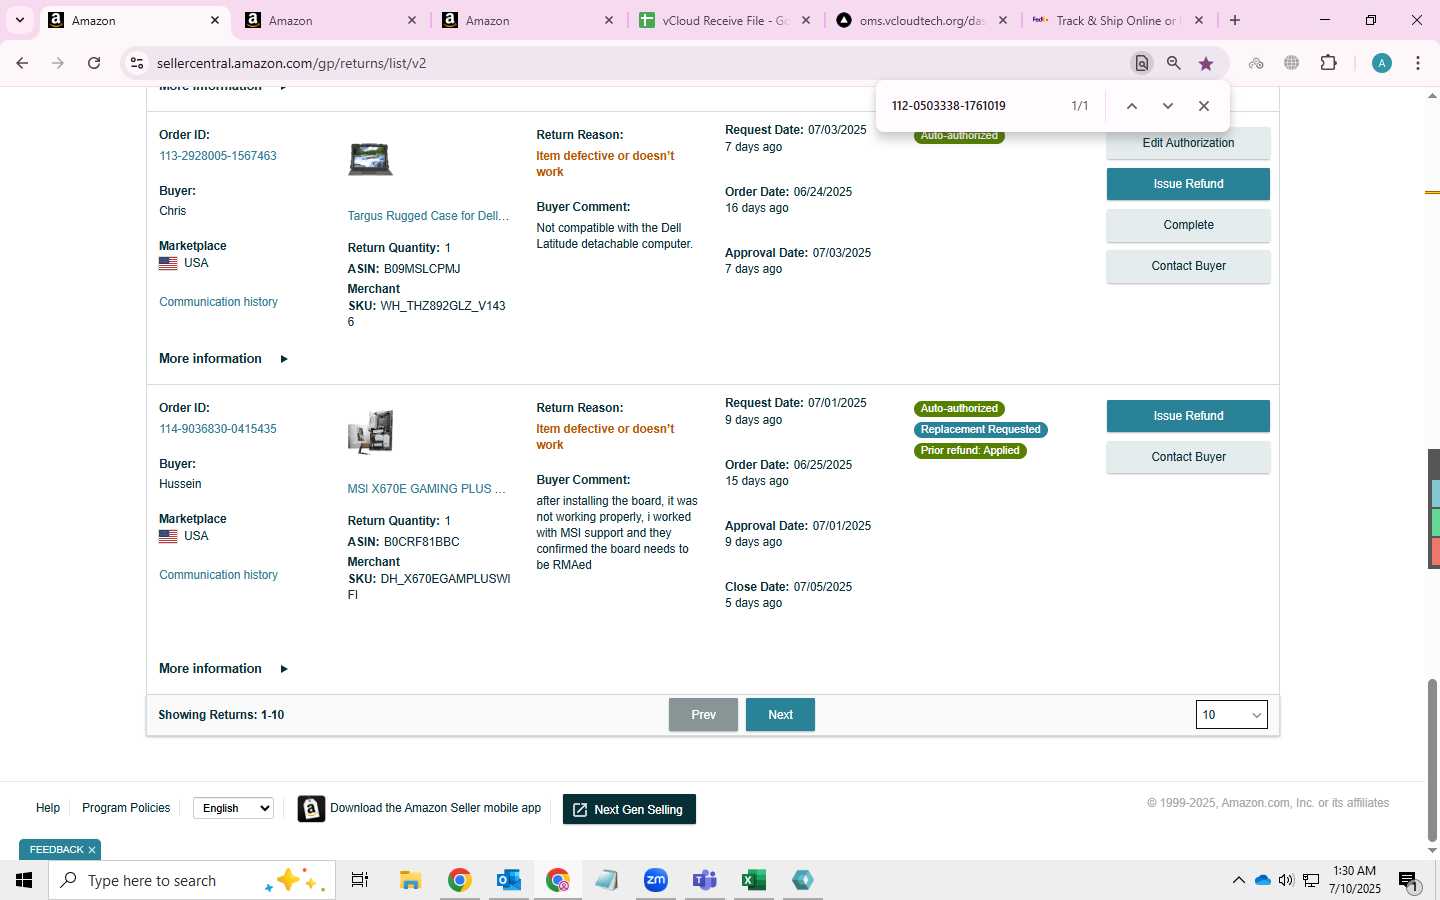Click Edit Authorization button

point(1188,143)
